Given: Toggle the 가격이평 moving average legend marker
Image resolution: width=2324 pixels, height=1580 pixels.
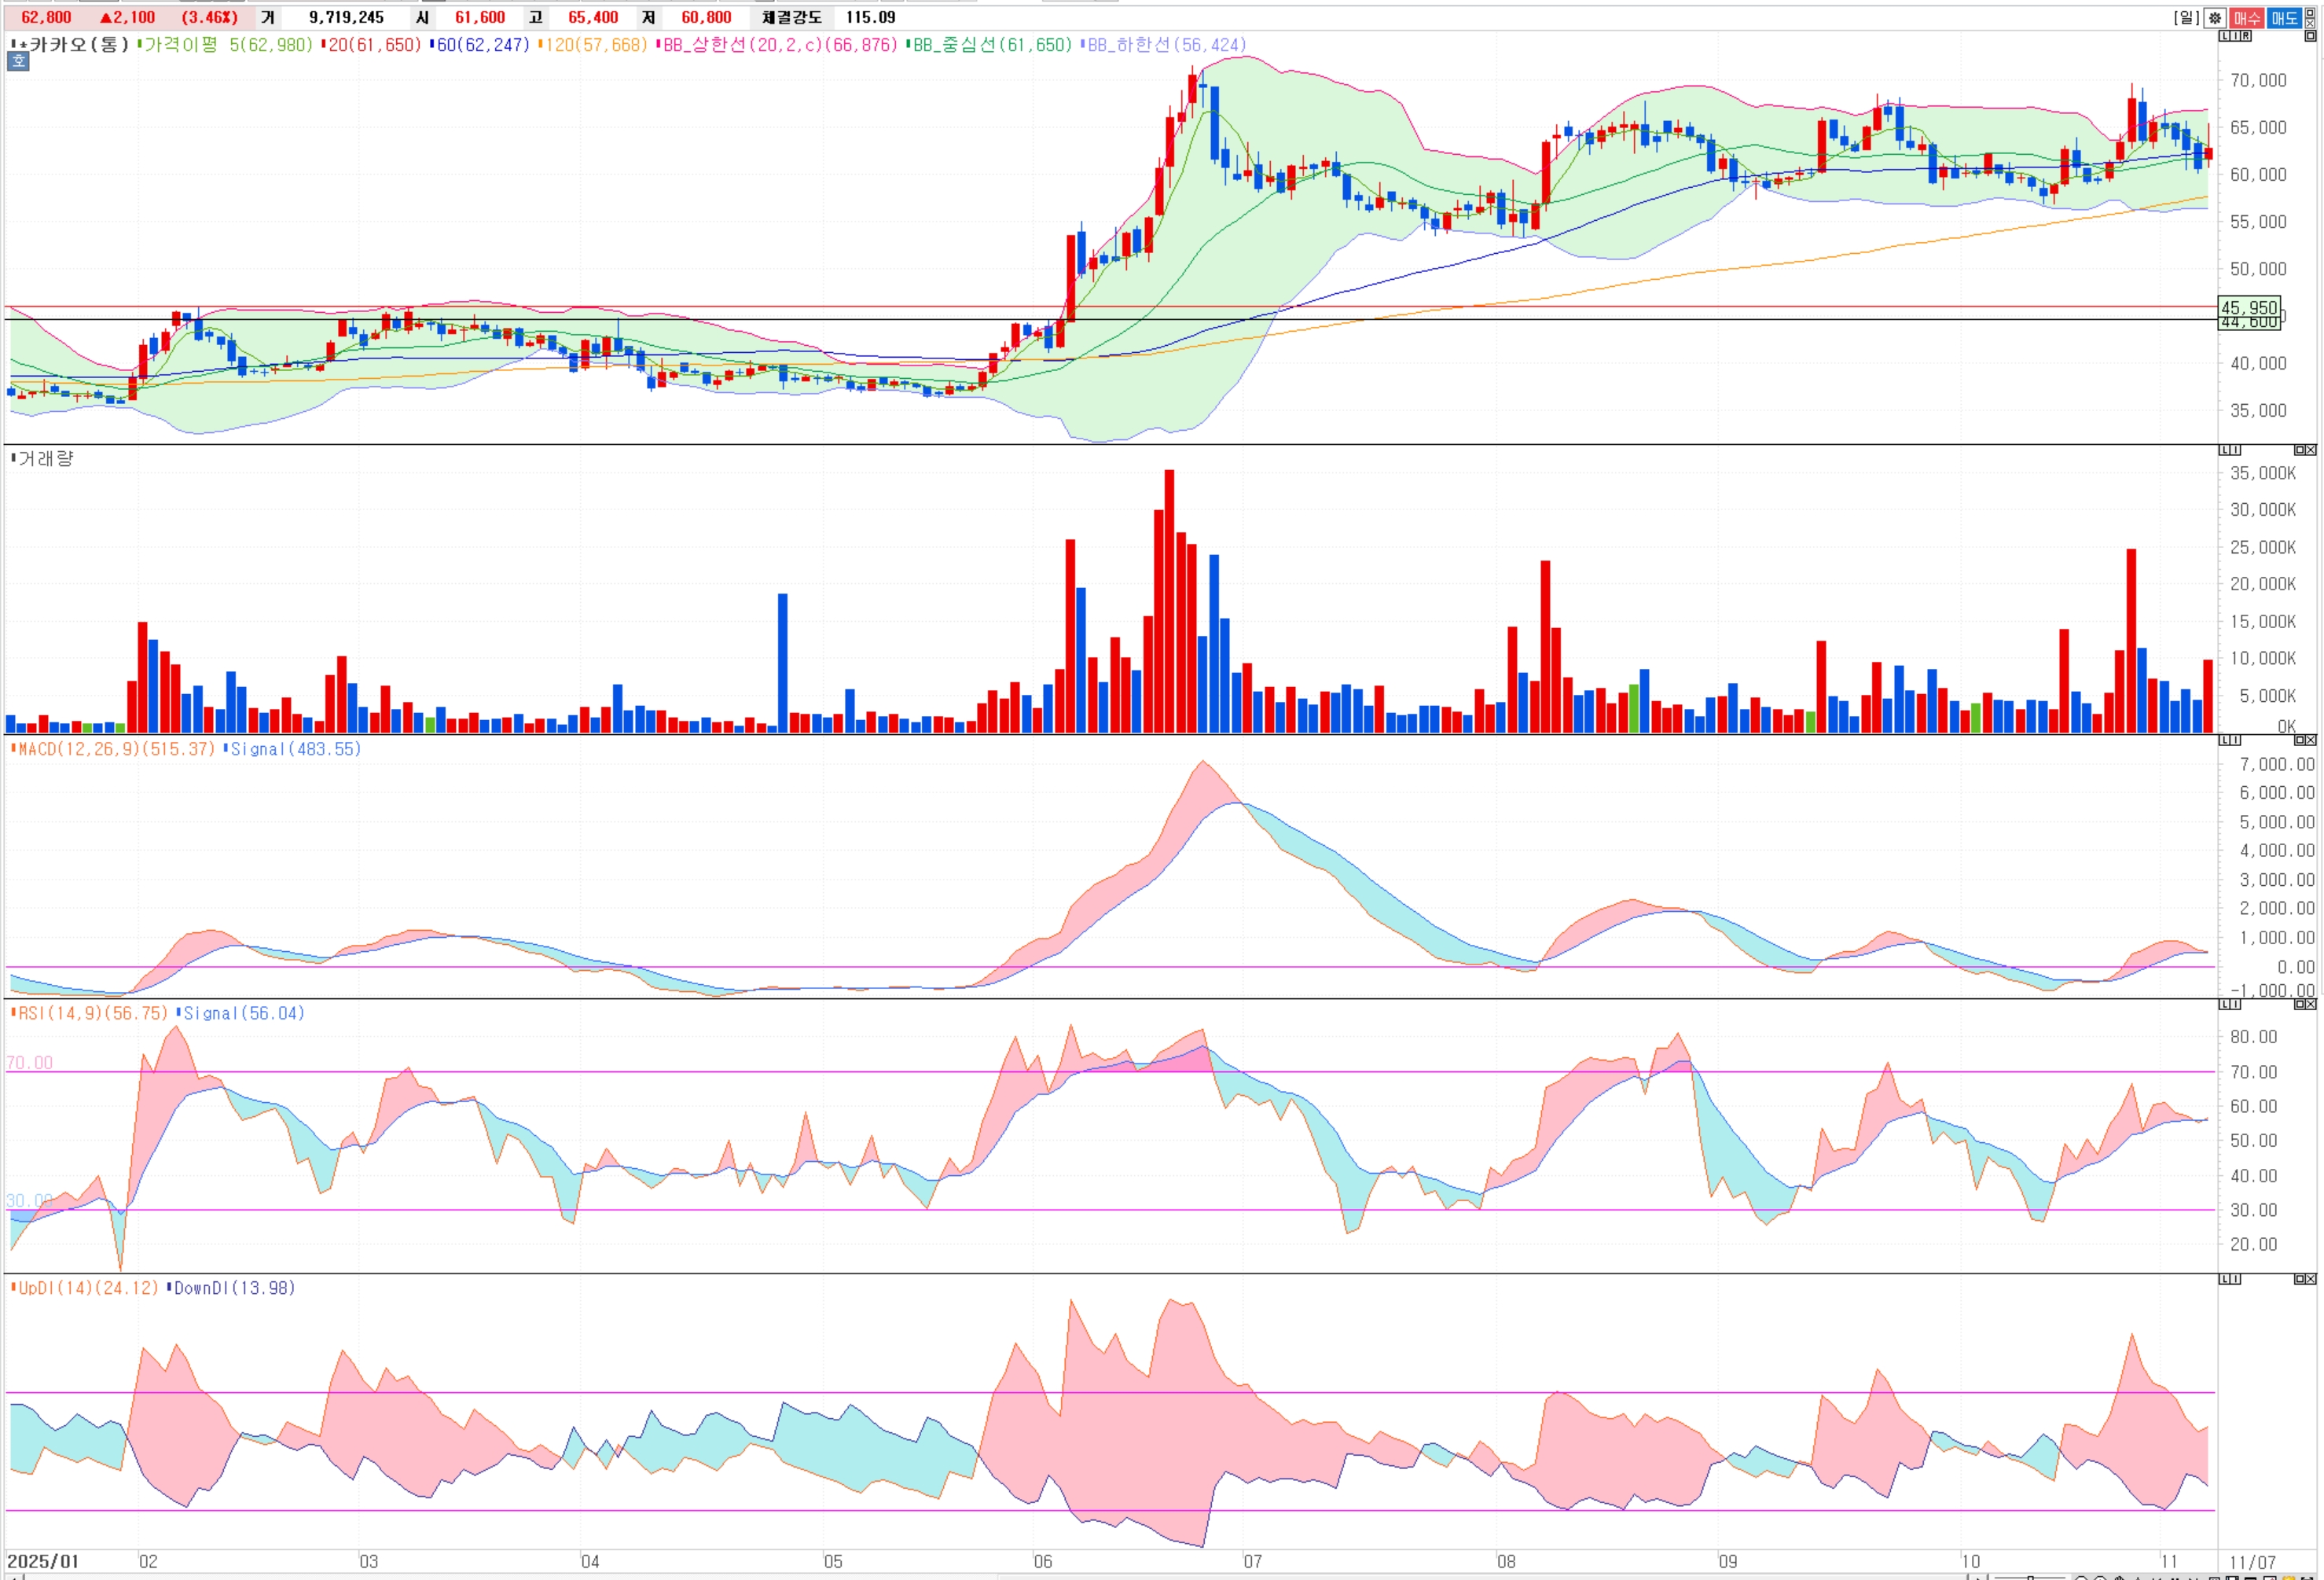Looking at the screenshot, I should pyautogui.click(x=140, y=44).
